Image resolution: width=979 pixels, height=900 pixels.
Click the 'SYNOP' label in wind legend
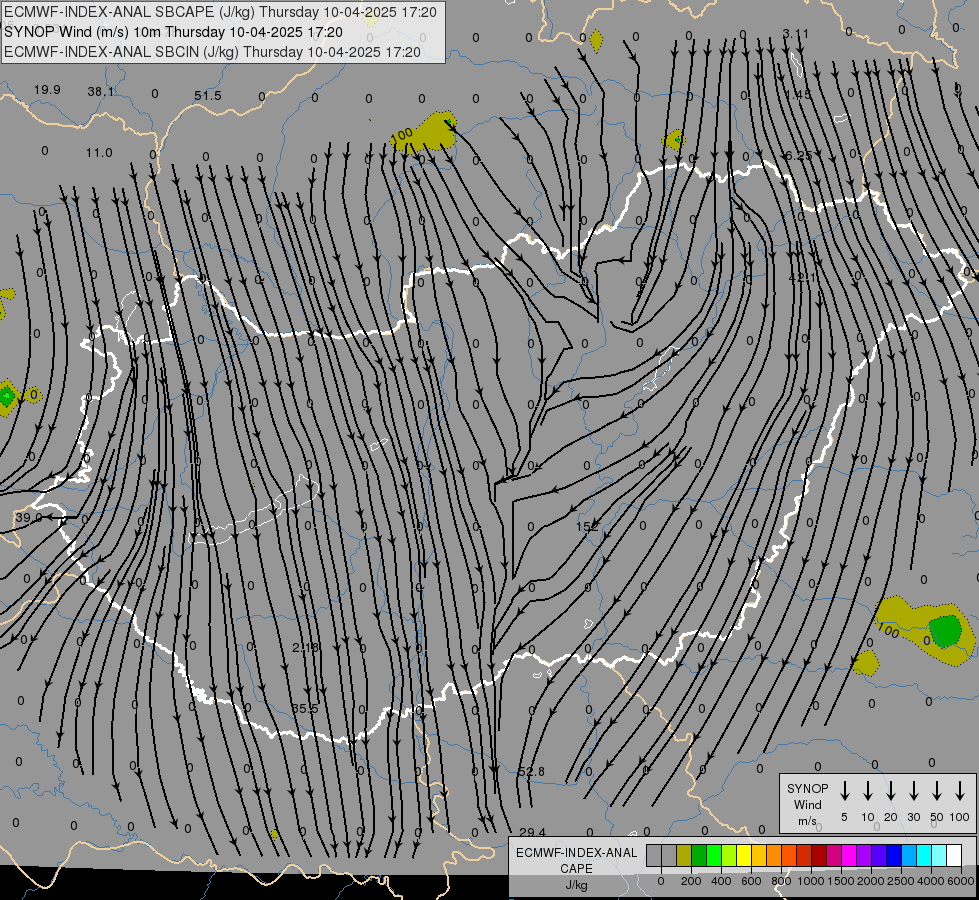(x=807, y=789)
